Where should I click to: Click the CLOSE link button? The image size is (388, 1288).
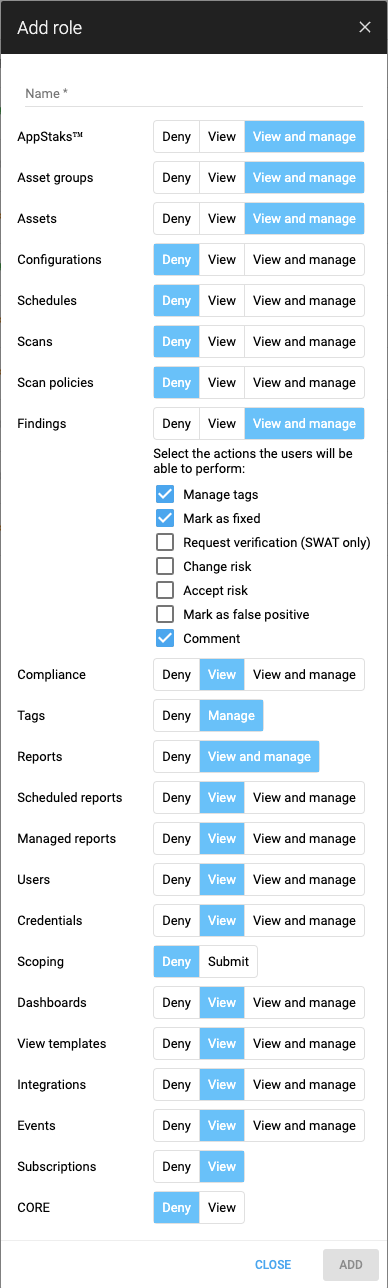pos(273,1265)
